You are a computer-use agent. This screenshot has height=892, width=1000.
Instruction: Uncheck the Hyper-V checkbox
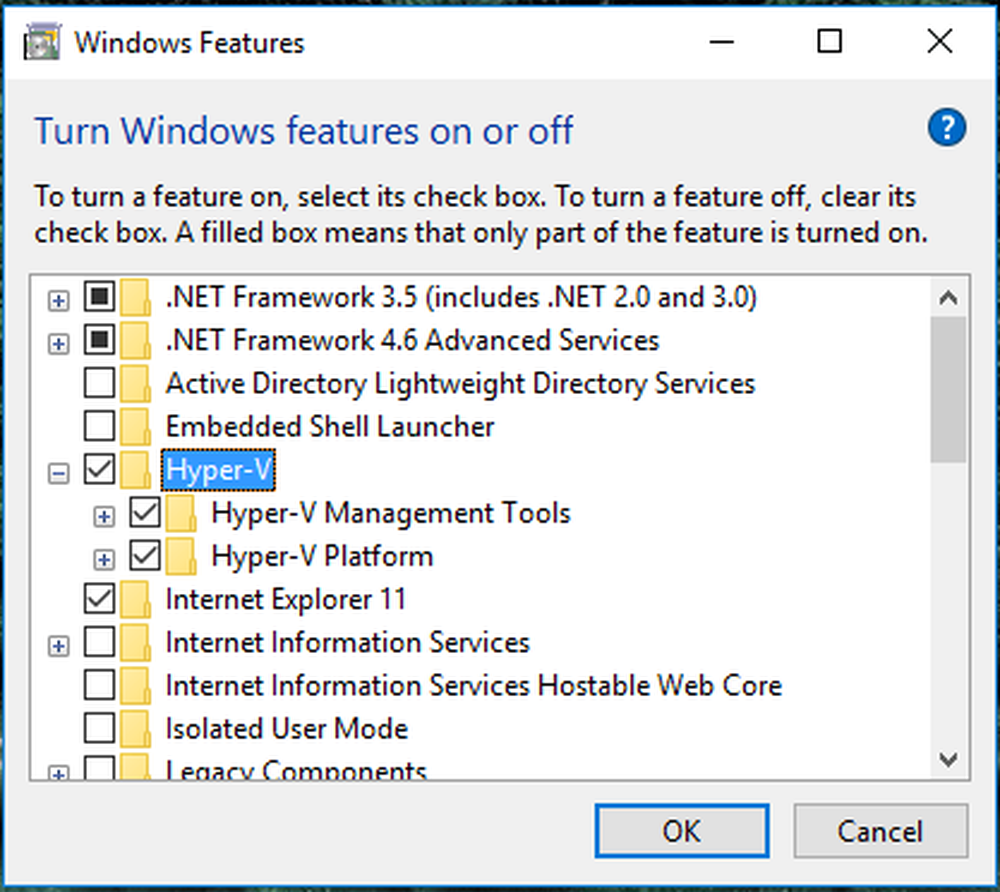[x=99, y=469]
